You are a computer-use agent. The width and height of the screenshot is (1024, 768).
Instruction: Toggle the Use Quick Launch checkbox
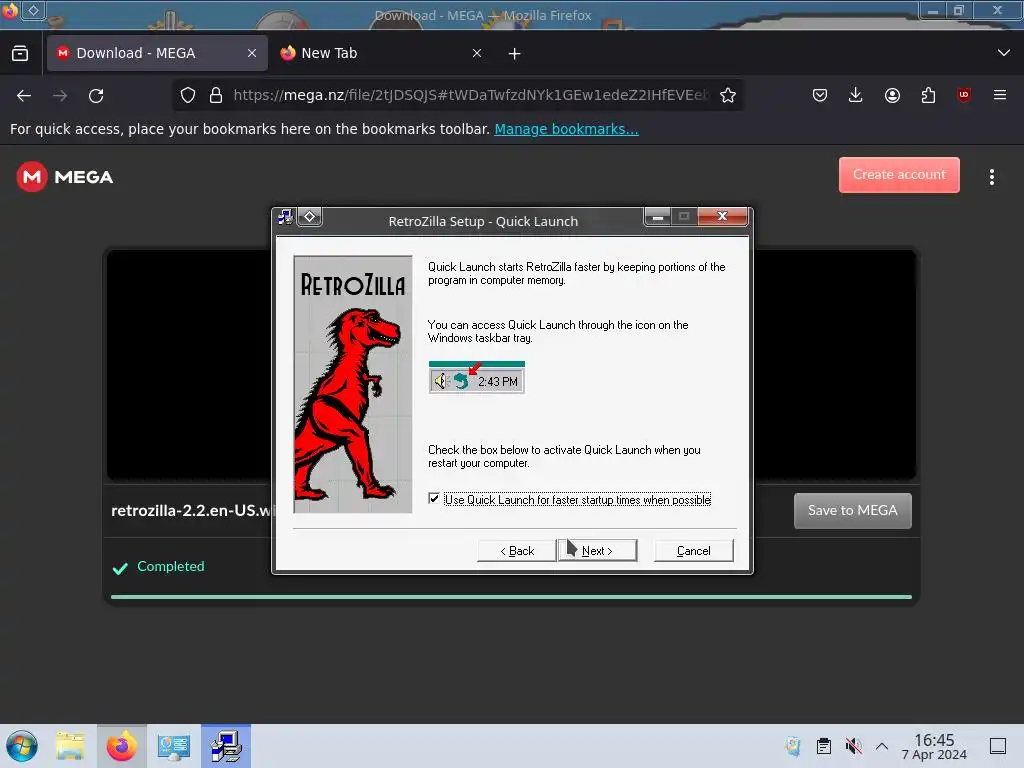[x=434, y=498]
